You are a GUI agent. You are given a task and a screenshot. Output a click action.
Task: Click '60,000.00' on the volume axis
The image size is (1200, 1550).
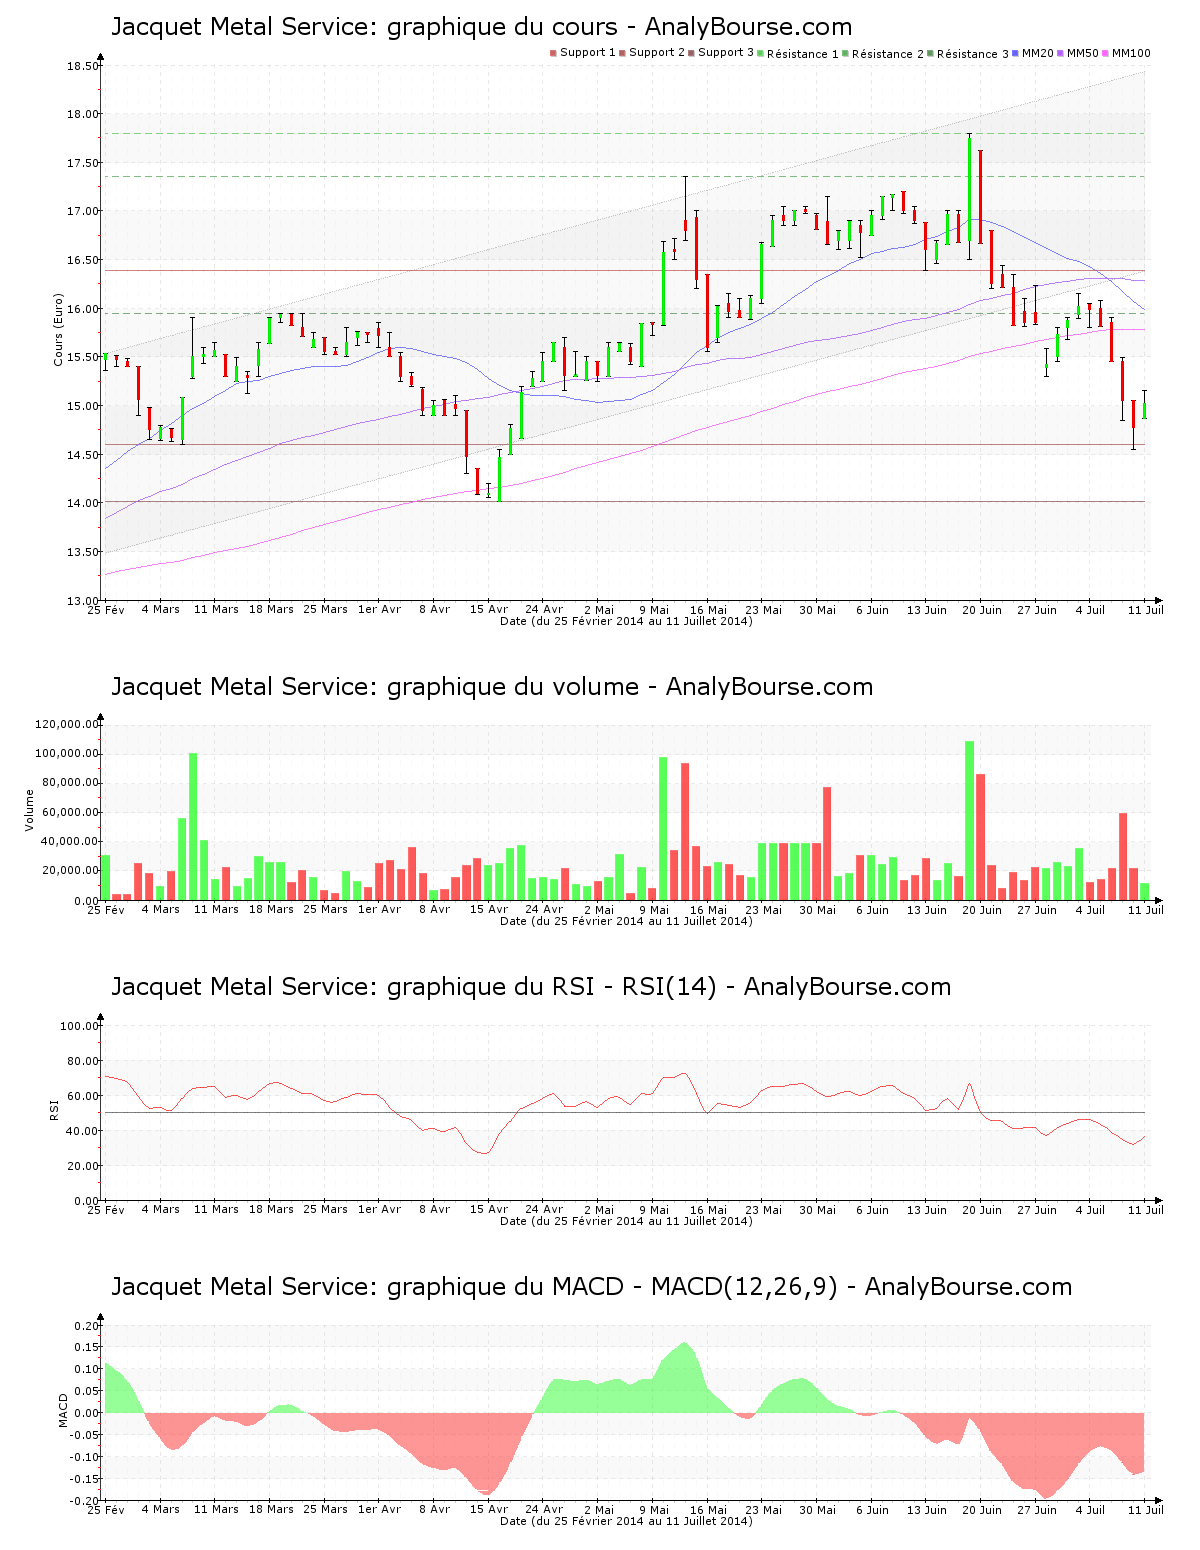pyautogui.click(x=70, y=813)
